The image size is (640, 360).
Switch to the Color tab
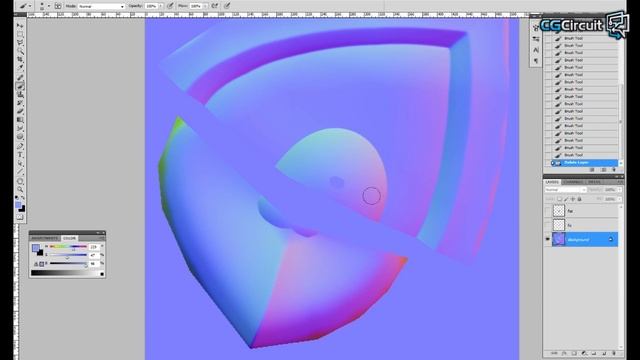click(x=69, y=238)
